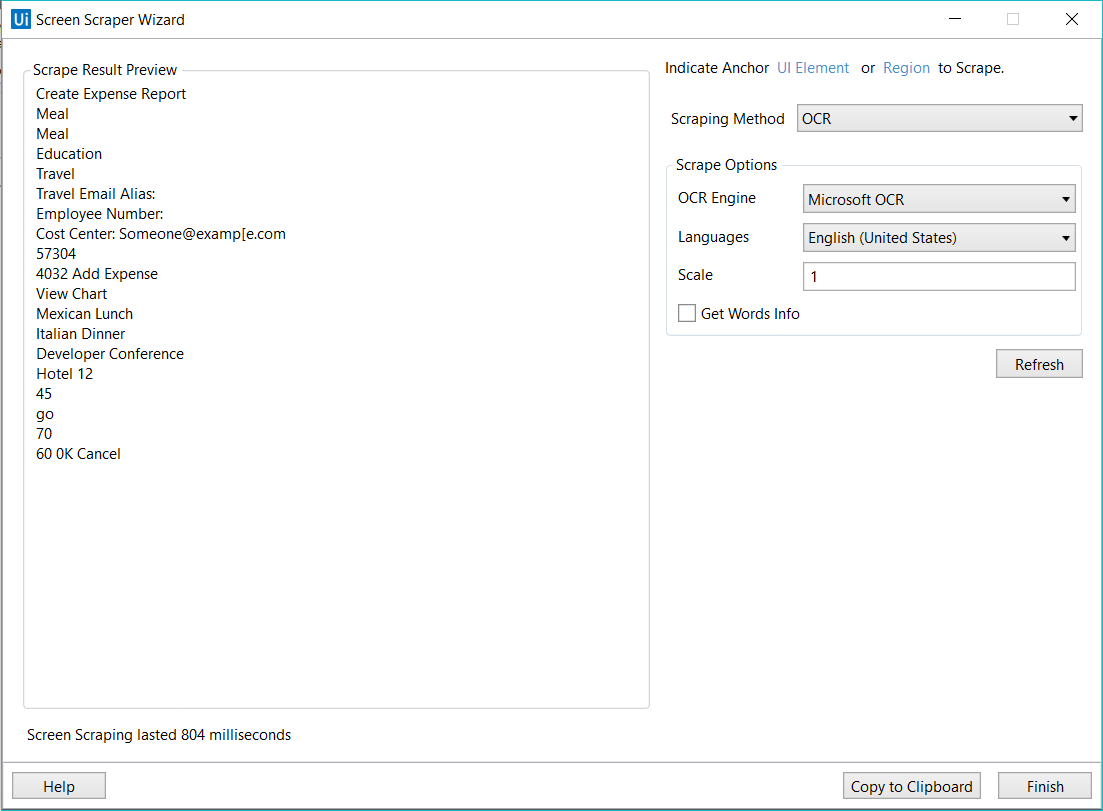Choose the Region link to scrape
Image resolution: width=1103 pixels, height=811 pixels.
pyautogui.click(x=906, y=68)
